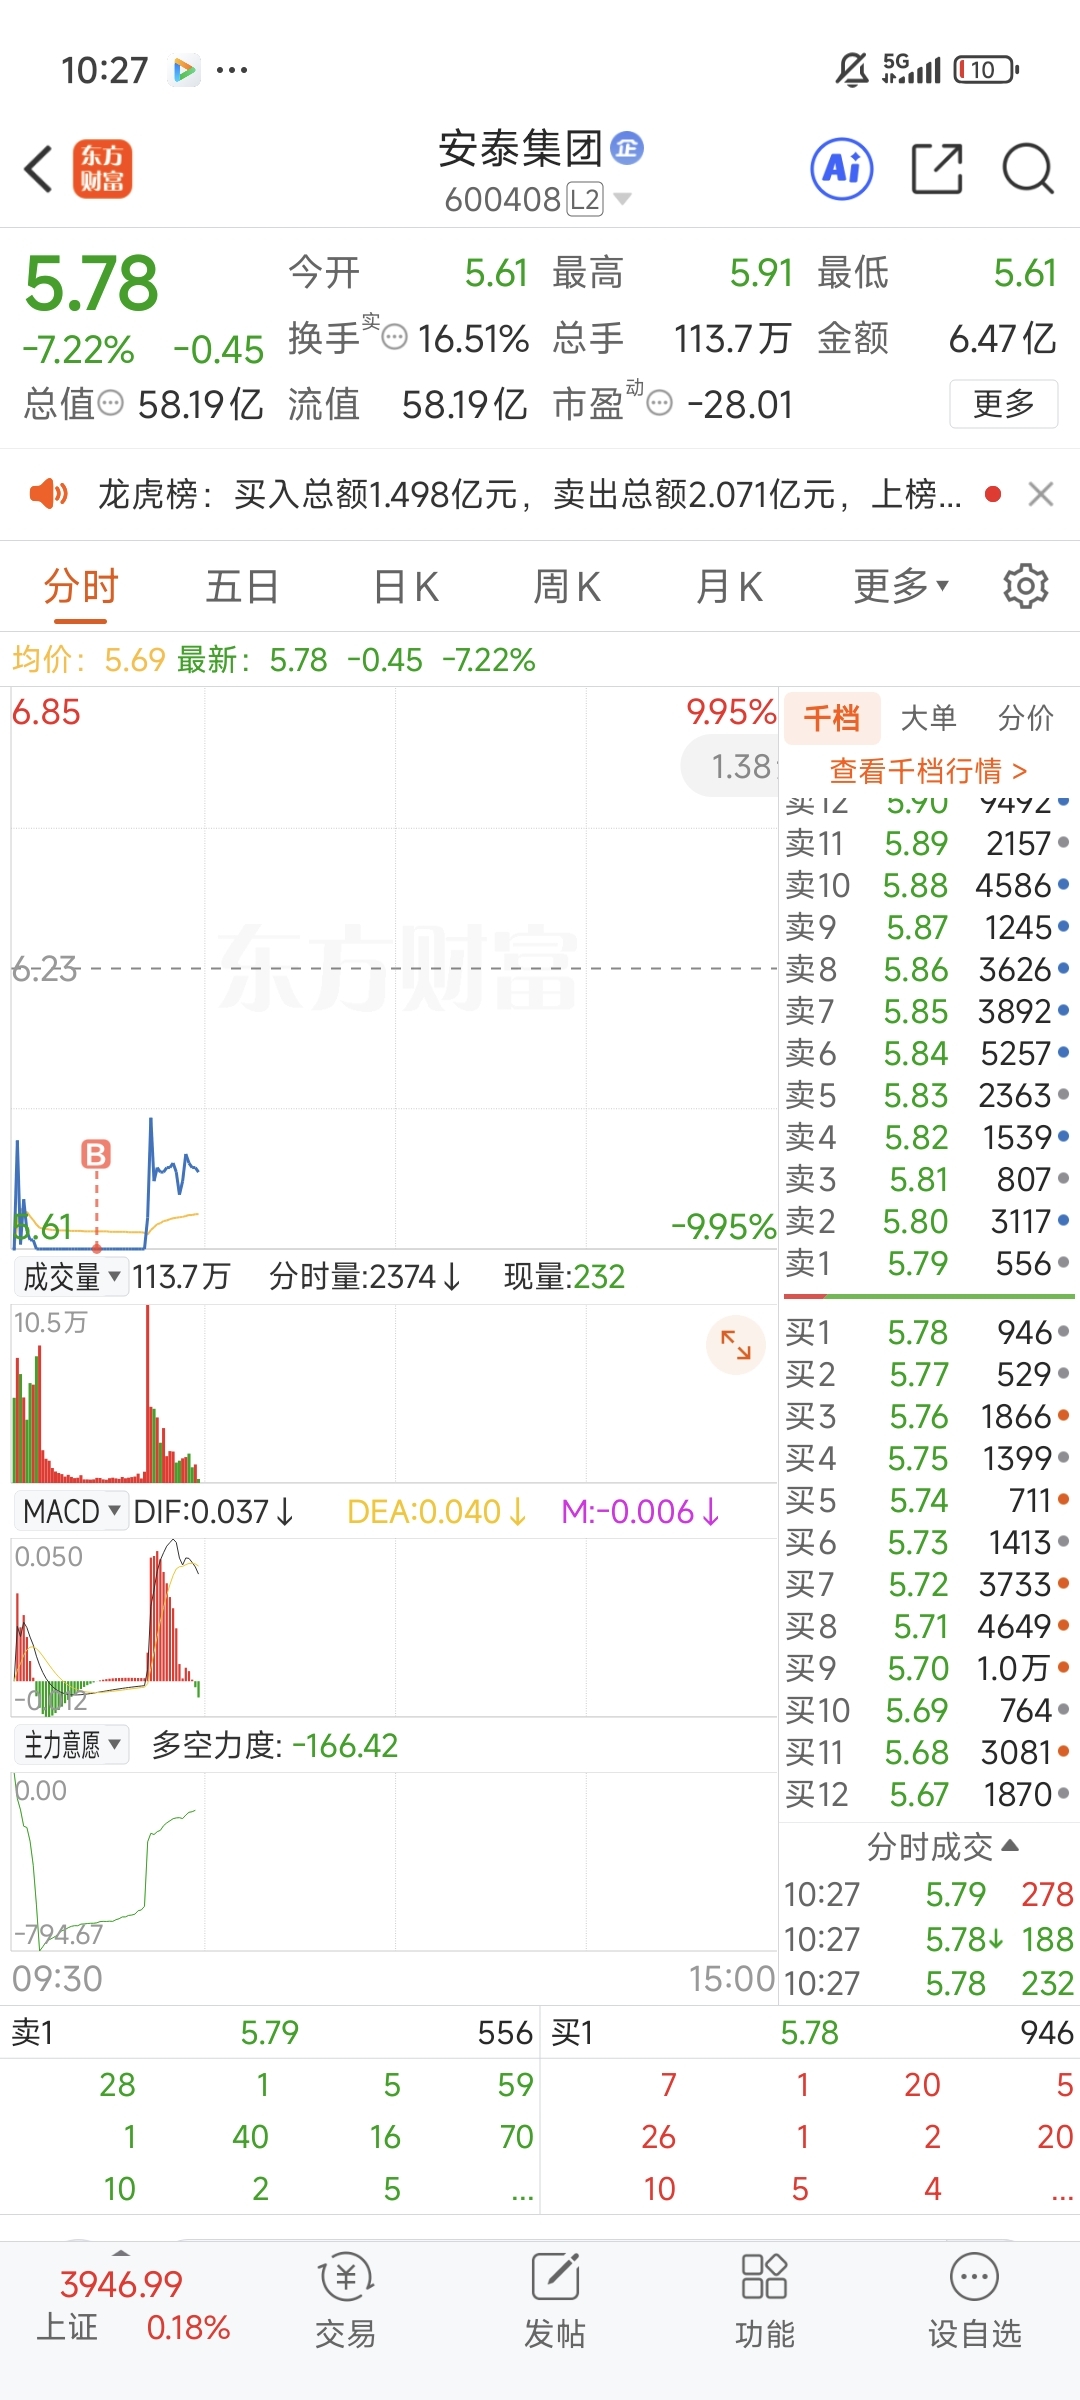The height and width of the screenshot is (2400, 1080).
Task: Tap the back arrow icon
Action: [38, 168]
